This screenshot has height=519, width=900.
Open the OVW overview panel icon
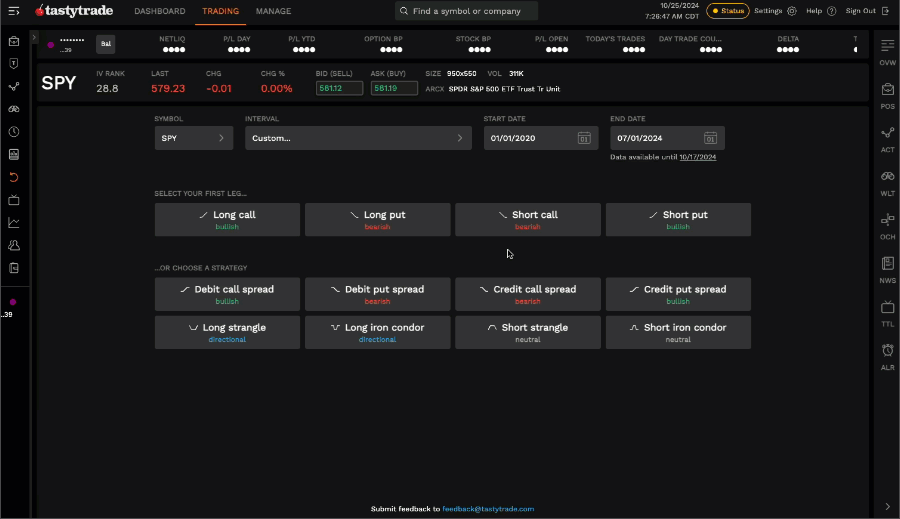pos(887,47)
